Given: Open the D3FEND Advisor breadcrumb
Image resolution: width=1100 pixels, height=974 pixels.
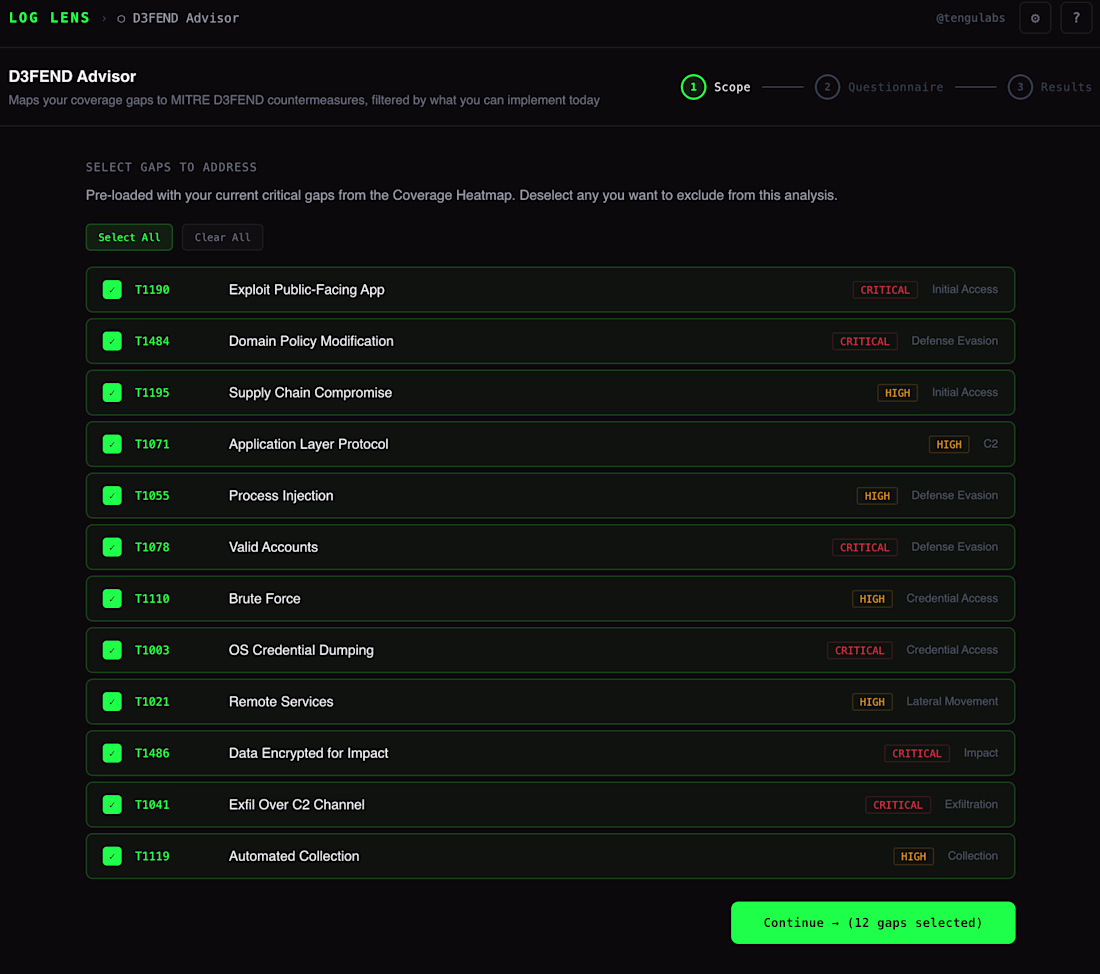Looking at the screenshot, I should [178, 18].
